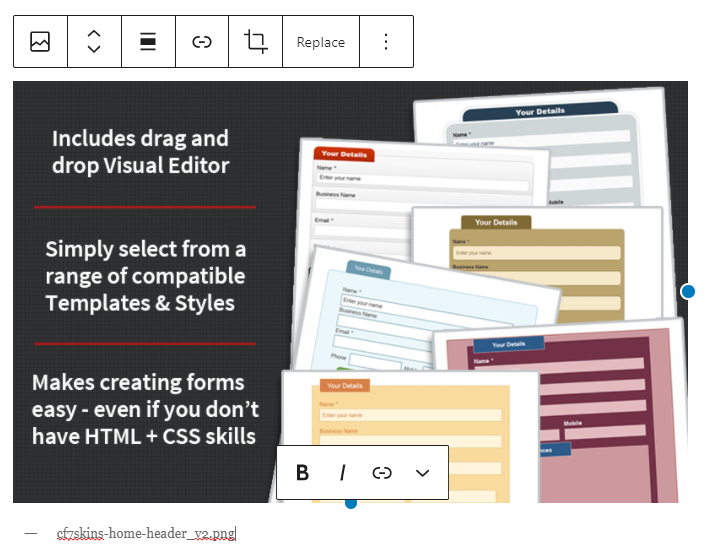Toggle italic formatting for the caption
Screen dimensions: 706x547
(342, 473)
